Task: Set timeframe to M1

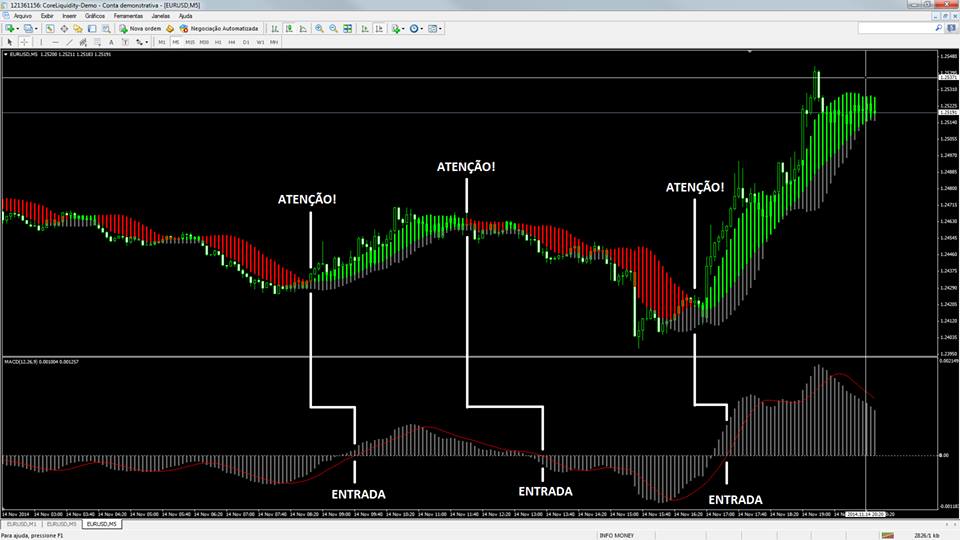Action: coord(162,42)
